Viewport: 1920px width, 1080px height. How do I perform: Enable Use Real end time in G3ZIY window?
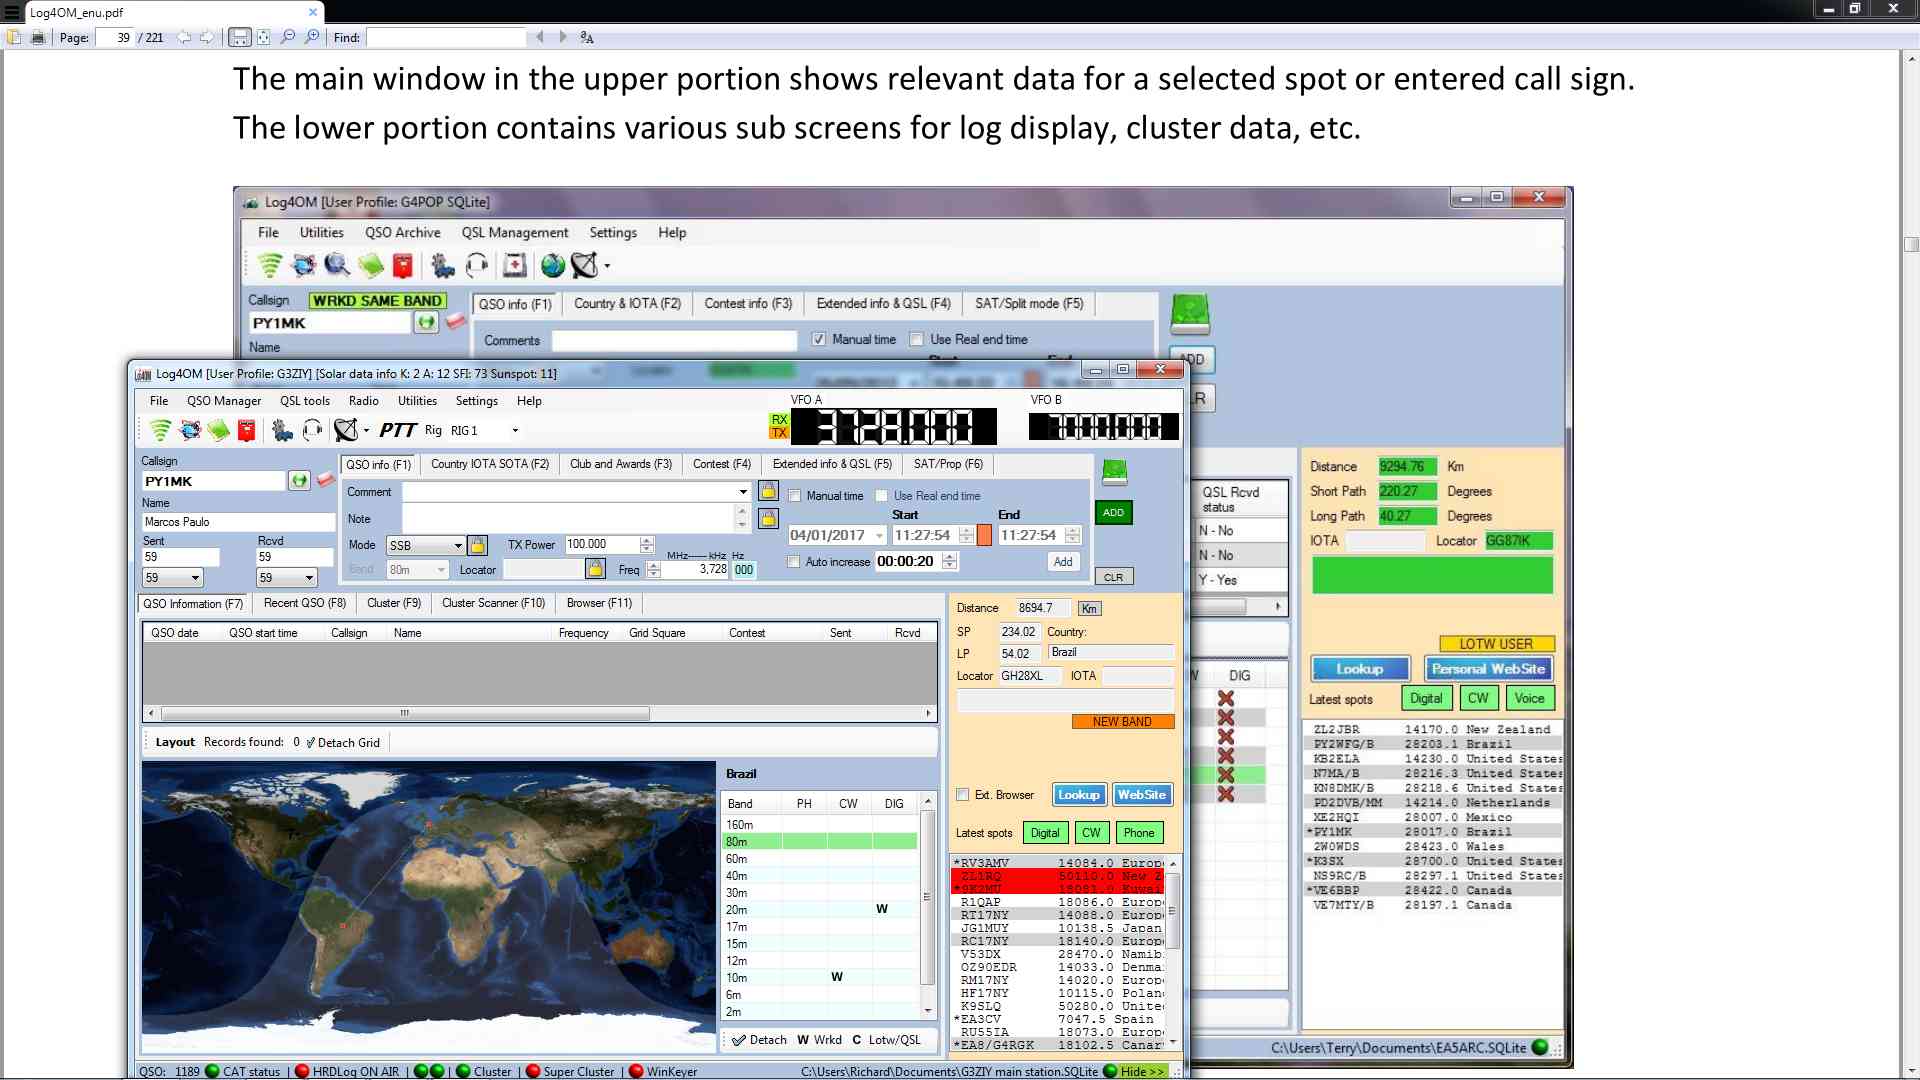(882, 496)
